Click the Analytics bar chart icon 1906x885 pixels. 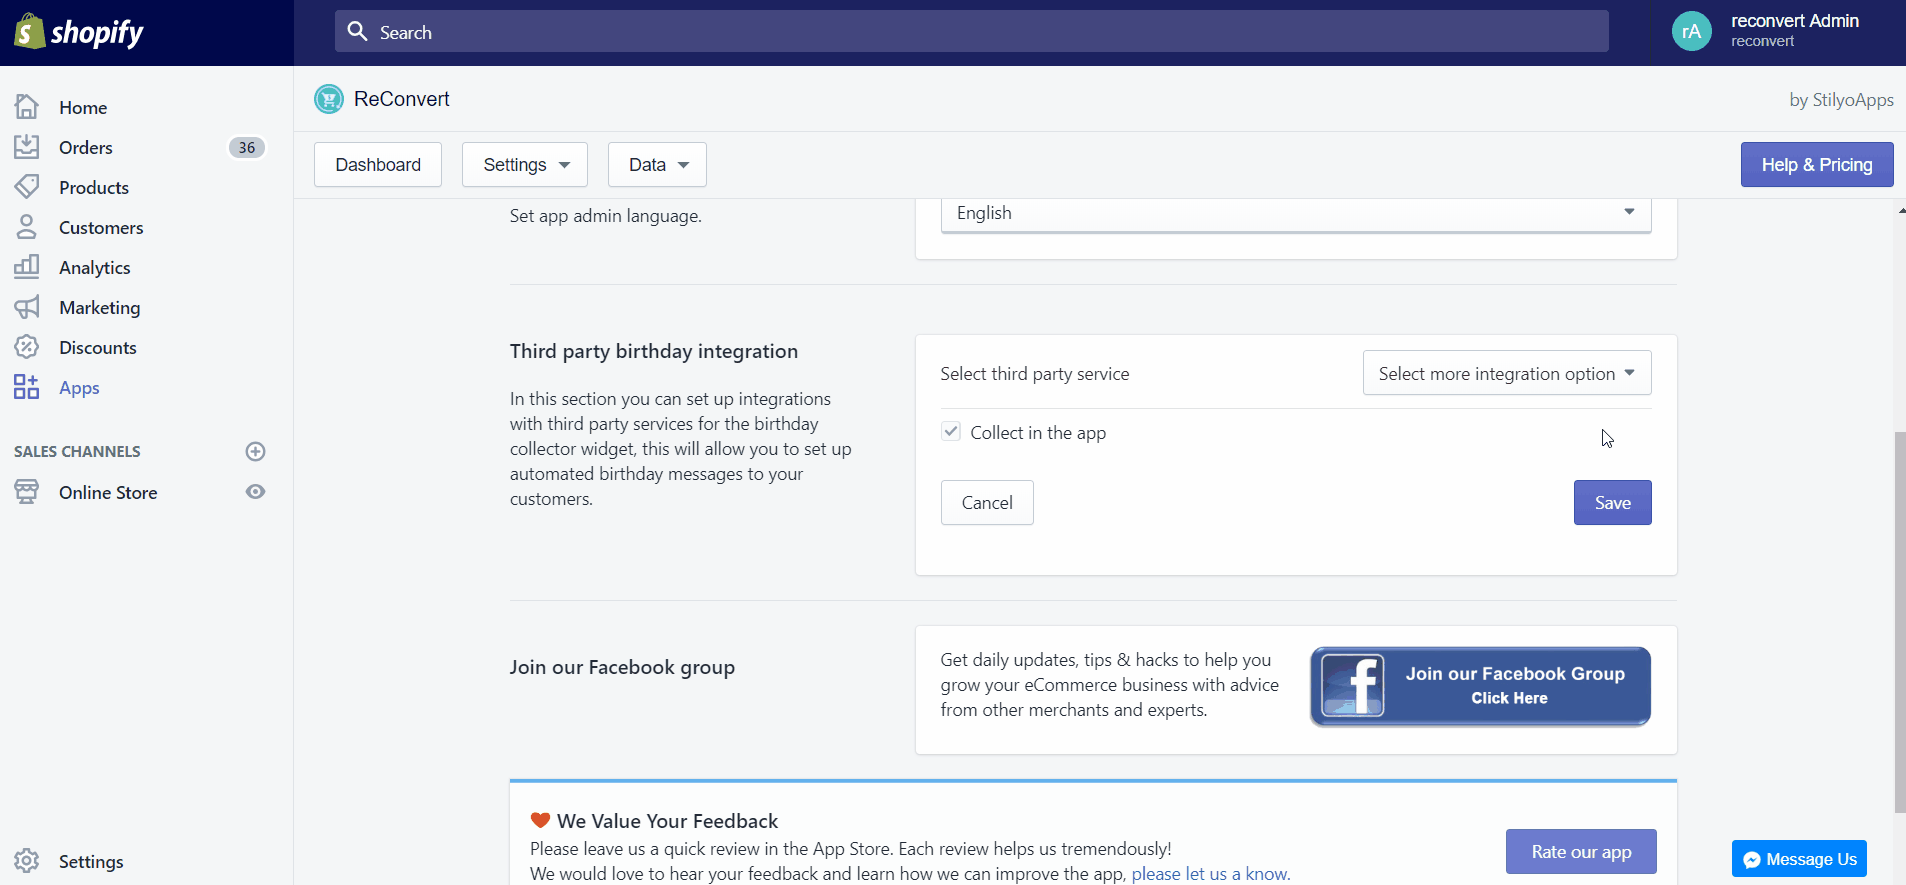27,267
